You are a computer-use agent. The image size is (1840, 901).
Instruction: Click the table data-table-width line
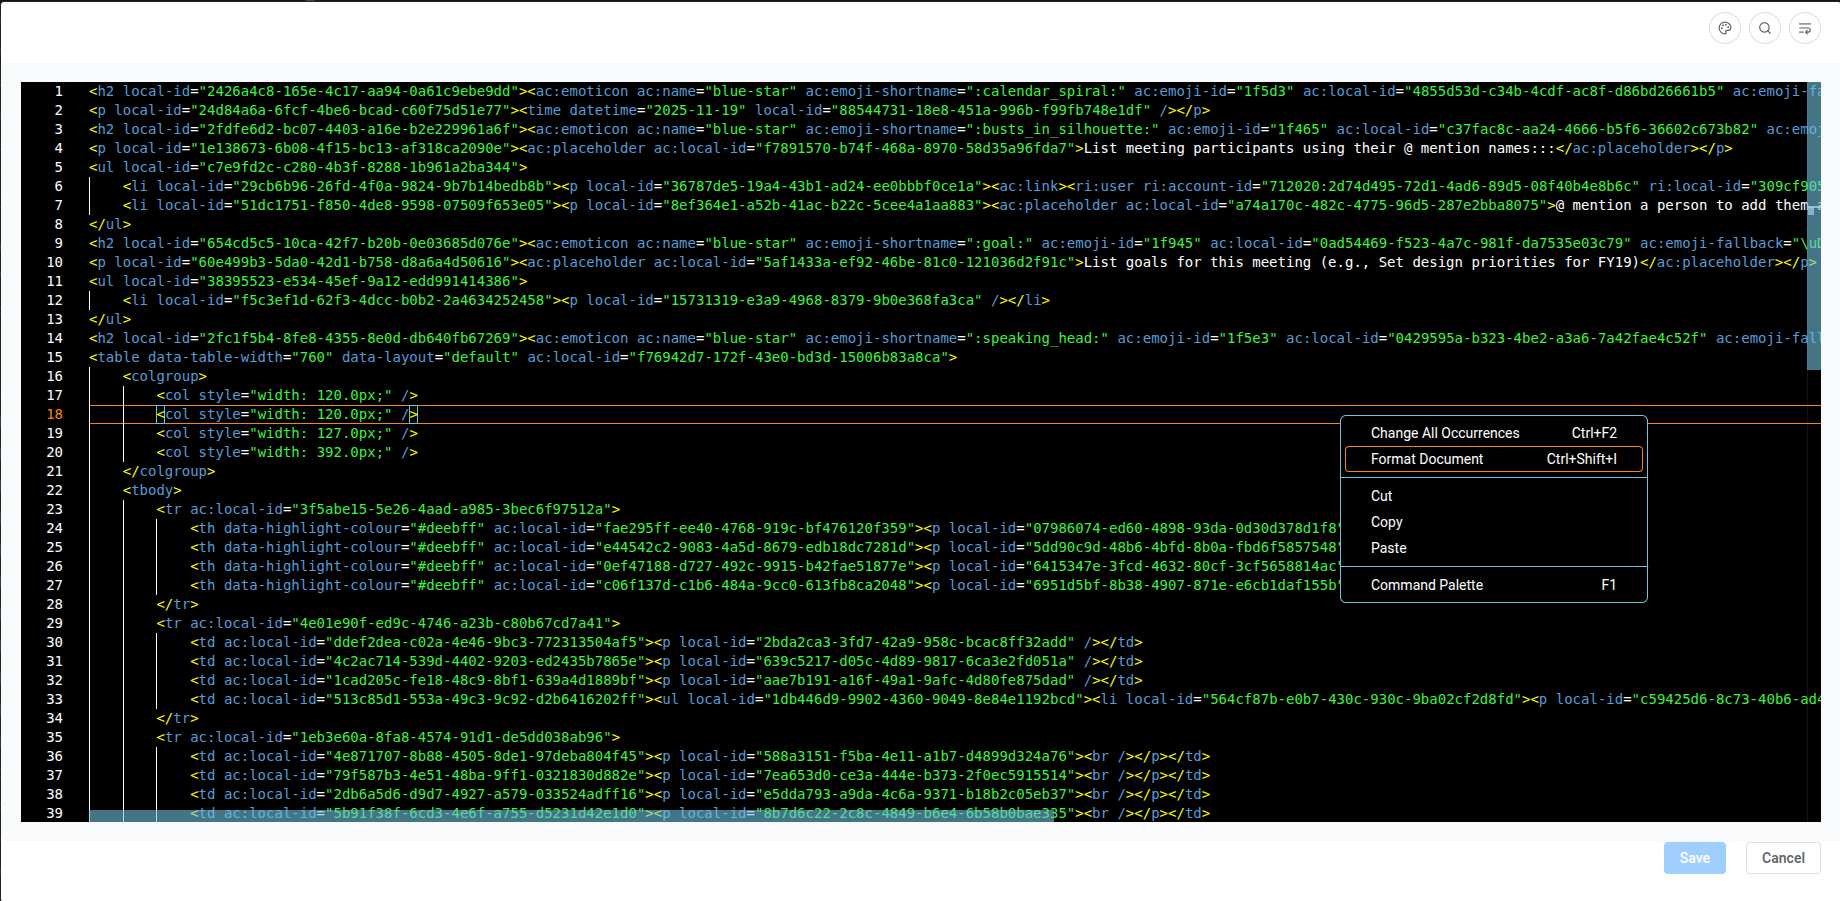pyautogui.click(x=520, y=357)
